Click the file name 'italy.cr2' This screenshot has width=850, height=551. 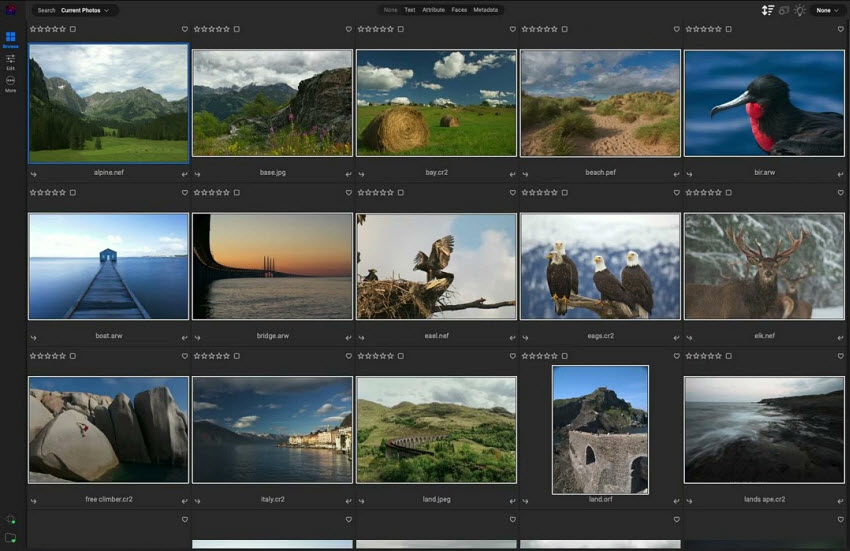click(273, 499)
